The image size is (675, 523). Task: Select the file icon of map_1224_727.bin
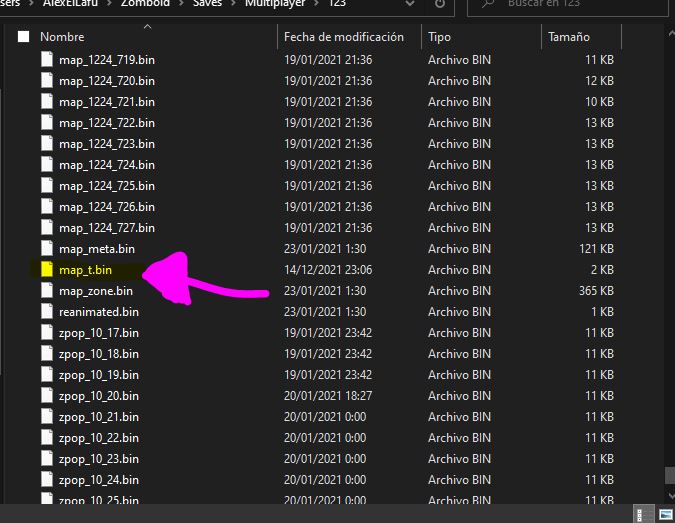click(47, 227)
